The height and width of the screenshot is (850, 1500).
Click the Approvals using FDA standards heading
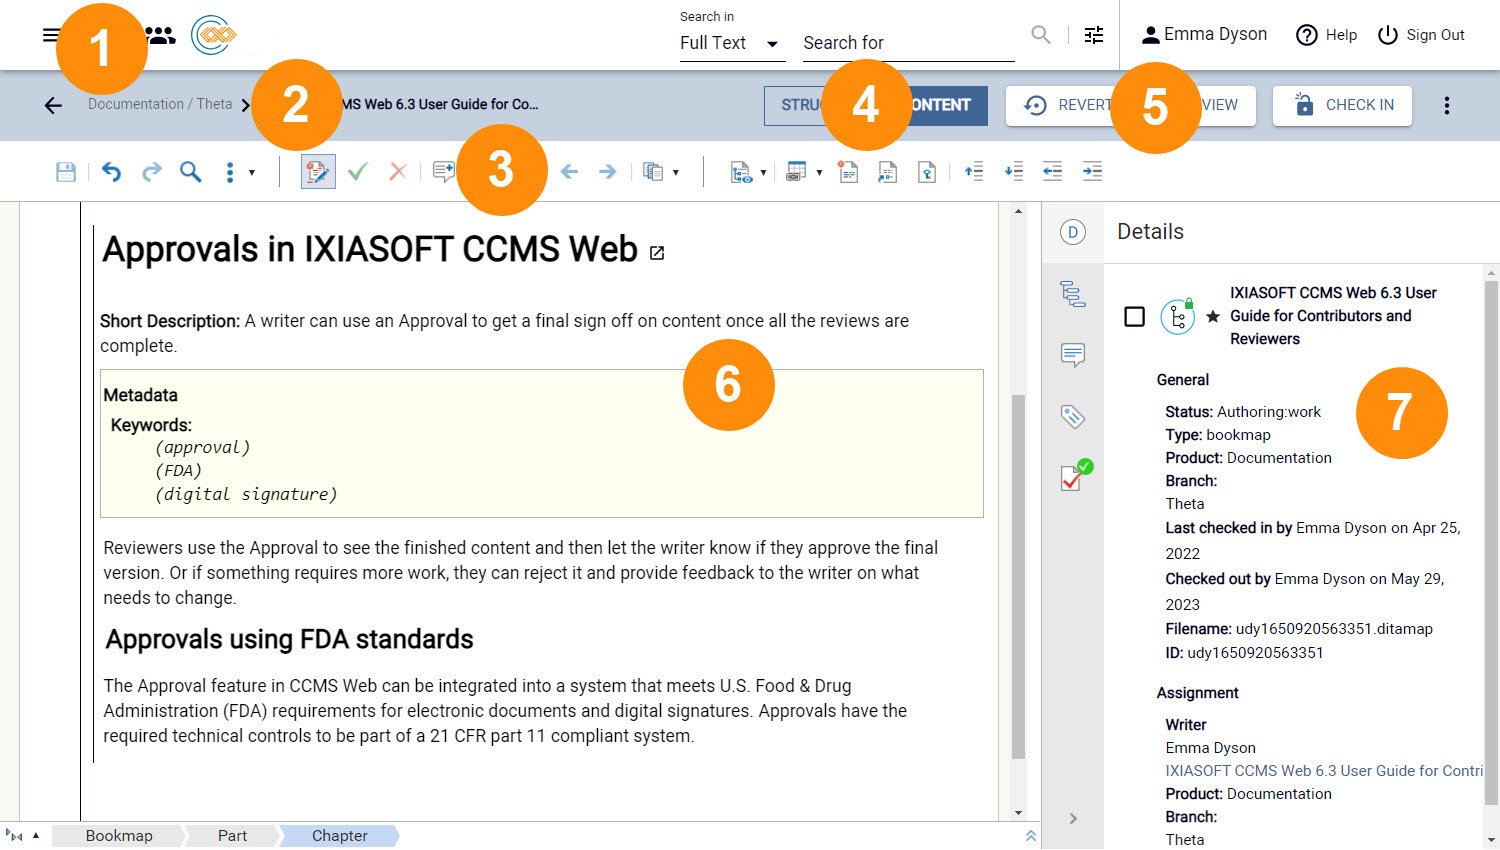coord(289,640)
